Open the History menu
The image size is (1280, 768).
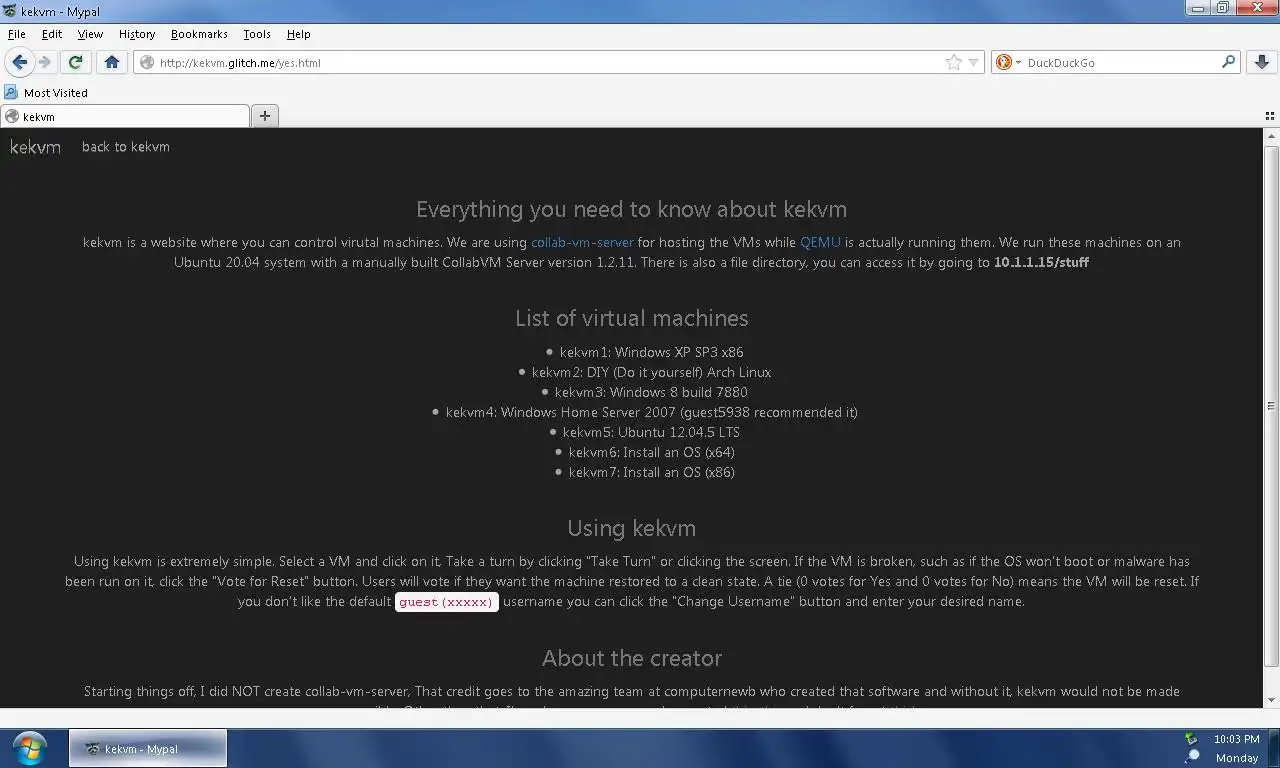click(x=137, y=34)
